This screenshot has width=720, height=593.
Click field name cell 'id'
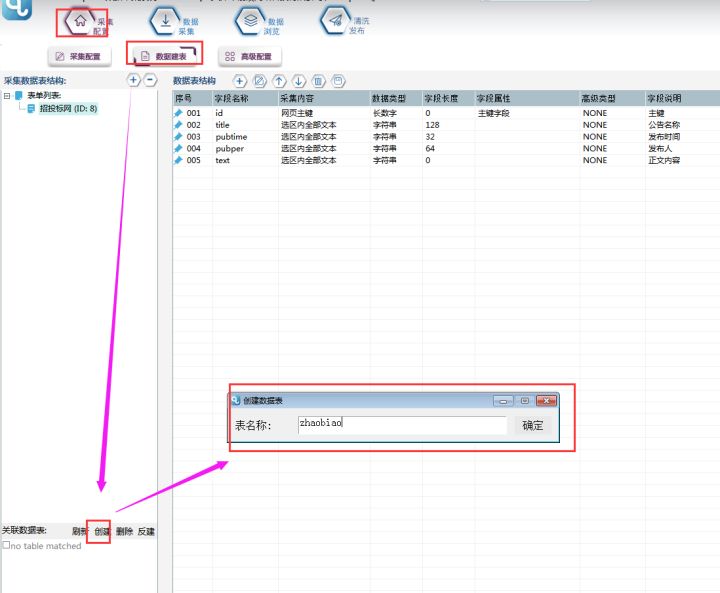tap(219, 113)
